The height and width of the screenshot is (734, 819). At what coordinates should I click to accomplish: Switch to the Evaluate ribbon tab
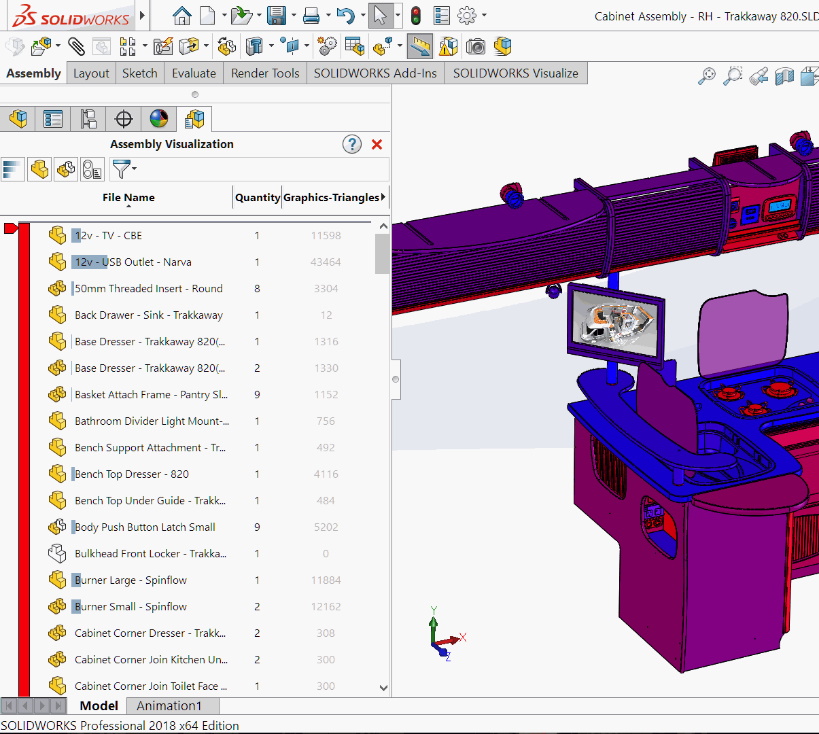pyautogui.click(x=193, y=73)
